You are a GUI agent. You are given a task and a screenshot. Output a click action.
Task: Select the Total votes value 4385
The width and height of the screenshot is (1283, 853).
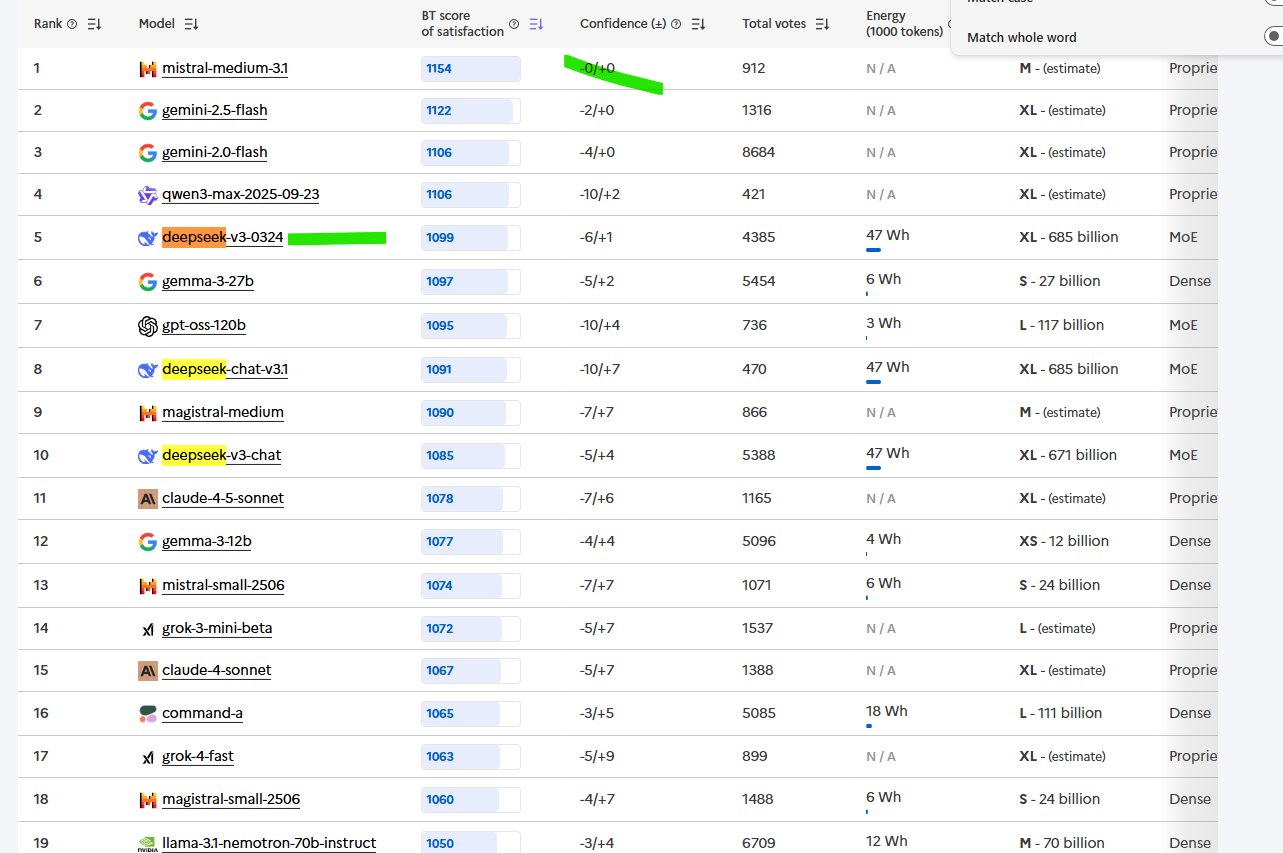click(x=759, y=238)
